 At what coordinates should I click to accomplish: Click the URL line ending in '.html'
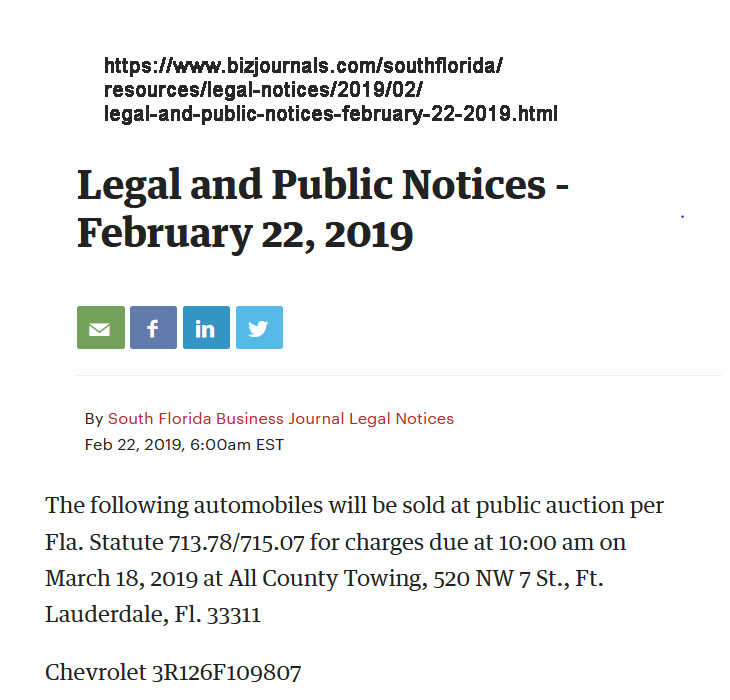tap(330, 114)
